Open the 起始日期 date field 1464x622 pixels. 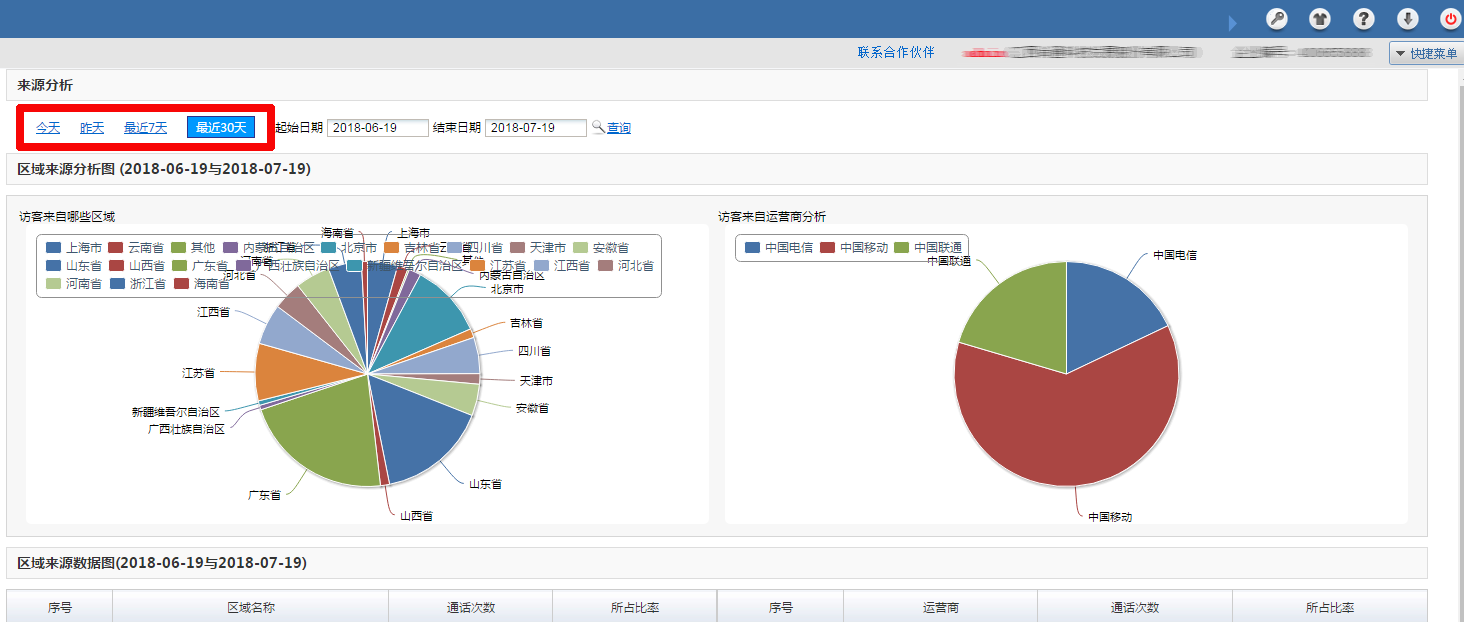point(378,127)
